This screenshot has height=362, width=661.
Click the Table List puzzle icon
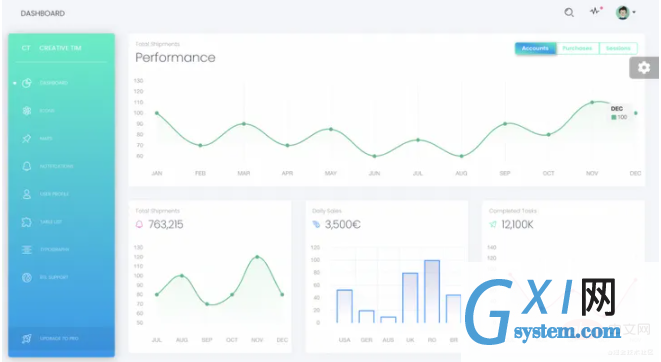tap(27, 222)
